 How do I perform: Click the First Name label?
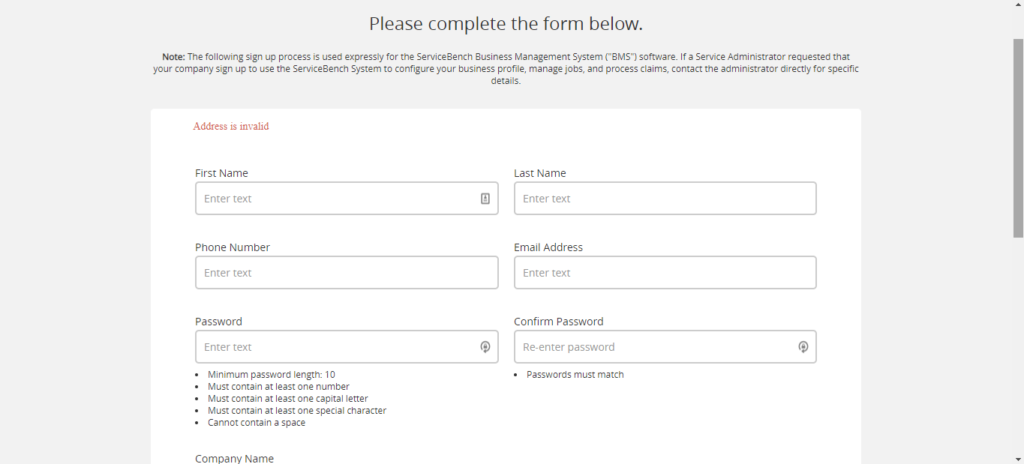tap(221, 173)
